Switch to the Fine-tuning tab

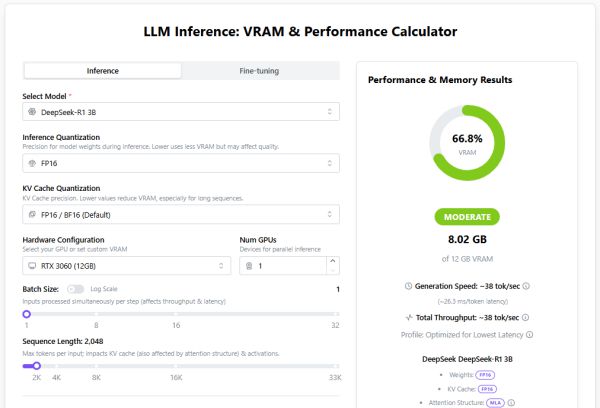coord(259,71)
